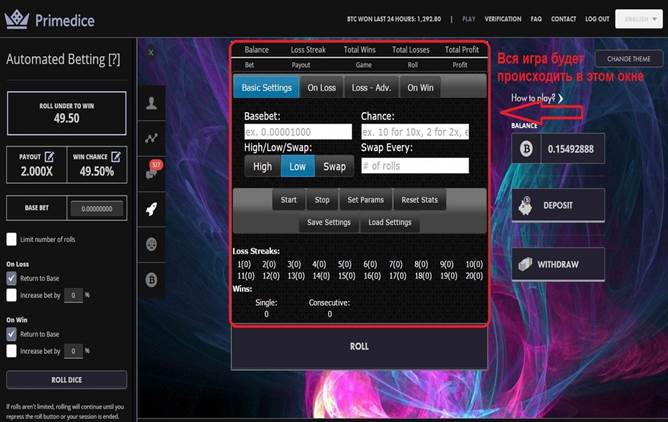Toggle On Win Return to Base checkbox
This screenshot has width=668, height=422.
pyautogui.click(x=12, y=334)
